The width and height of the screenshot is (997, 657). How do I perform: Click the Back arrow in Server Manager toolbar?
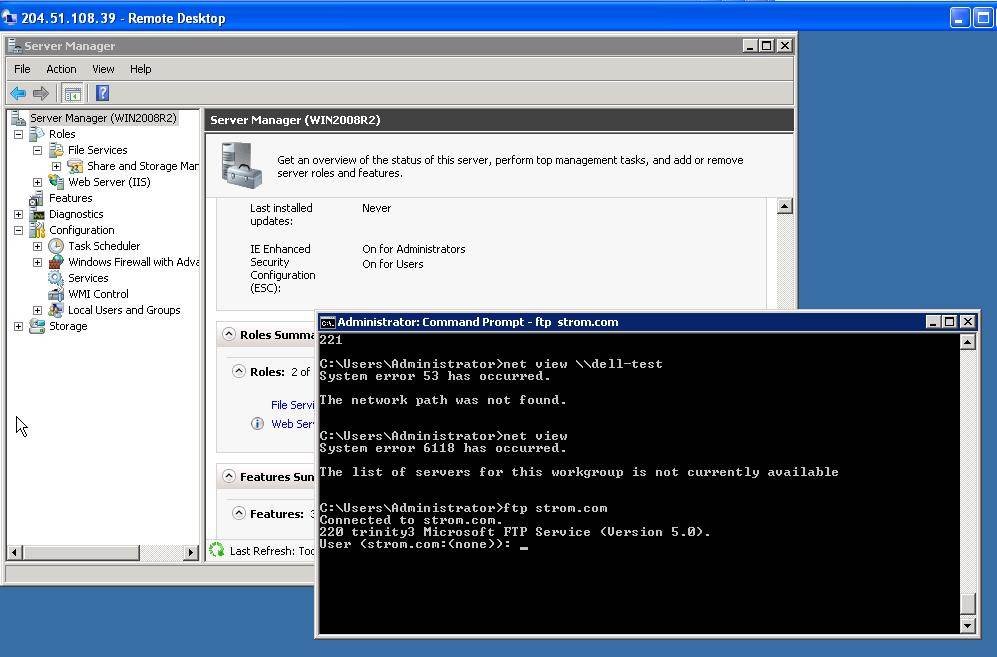tap(18, 93)
